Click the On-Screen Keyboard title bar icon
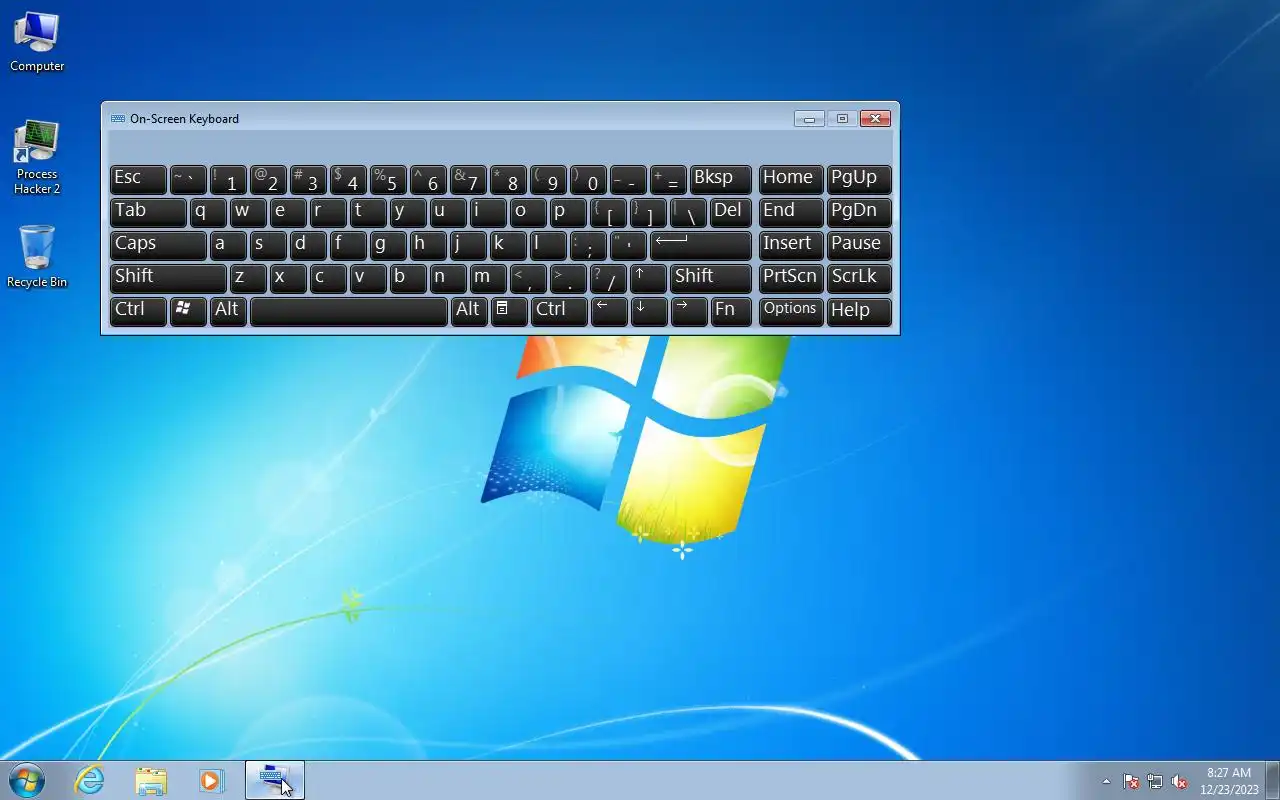Screen dimensions: 1280x800 pos(118,118)
